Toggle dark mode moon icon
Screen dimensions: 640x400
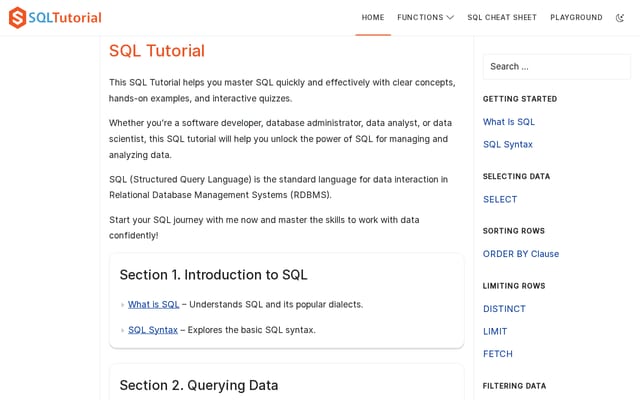(x=620, y=18)
